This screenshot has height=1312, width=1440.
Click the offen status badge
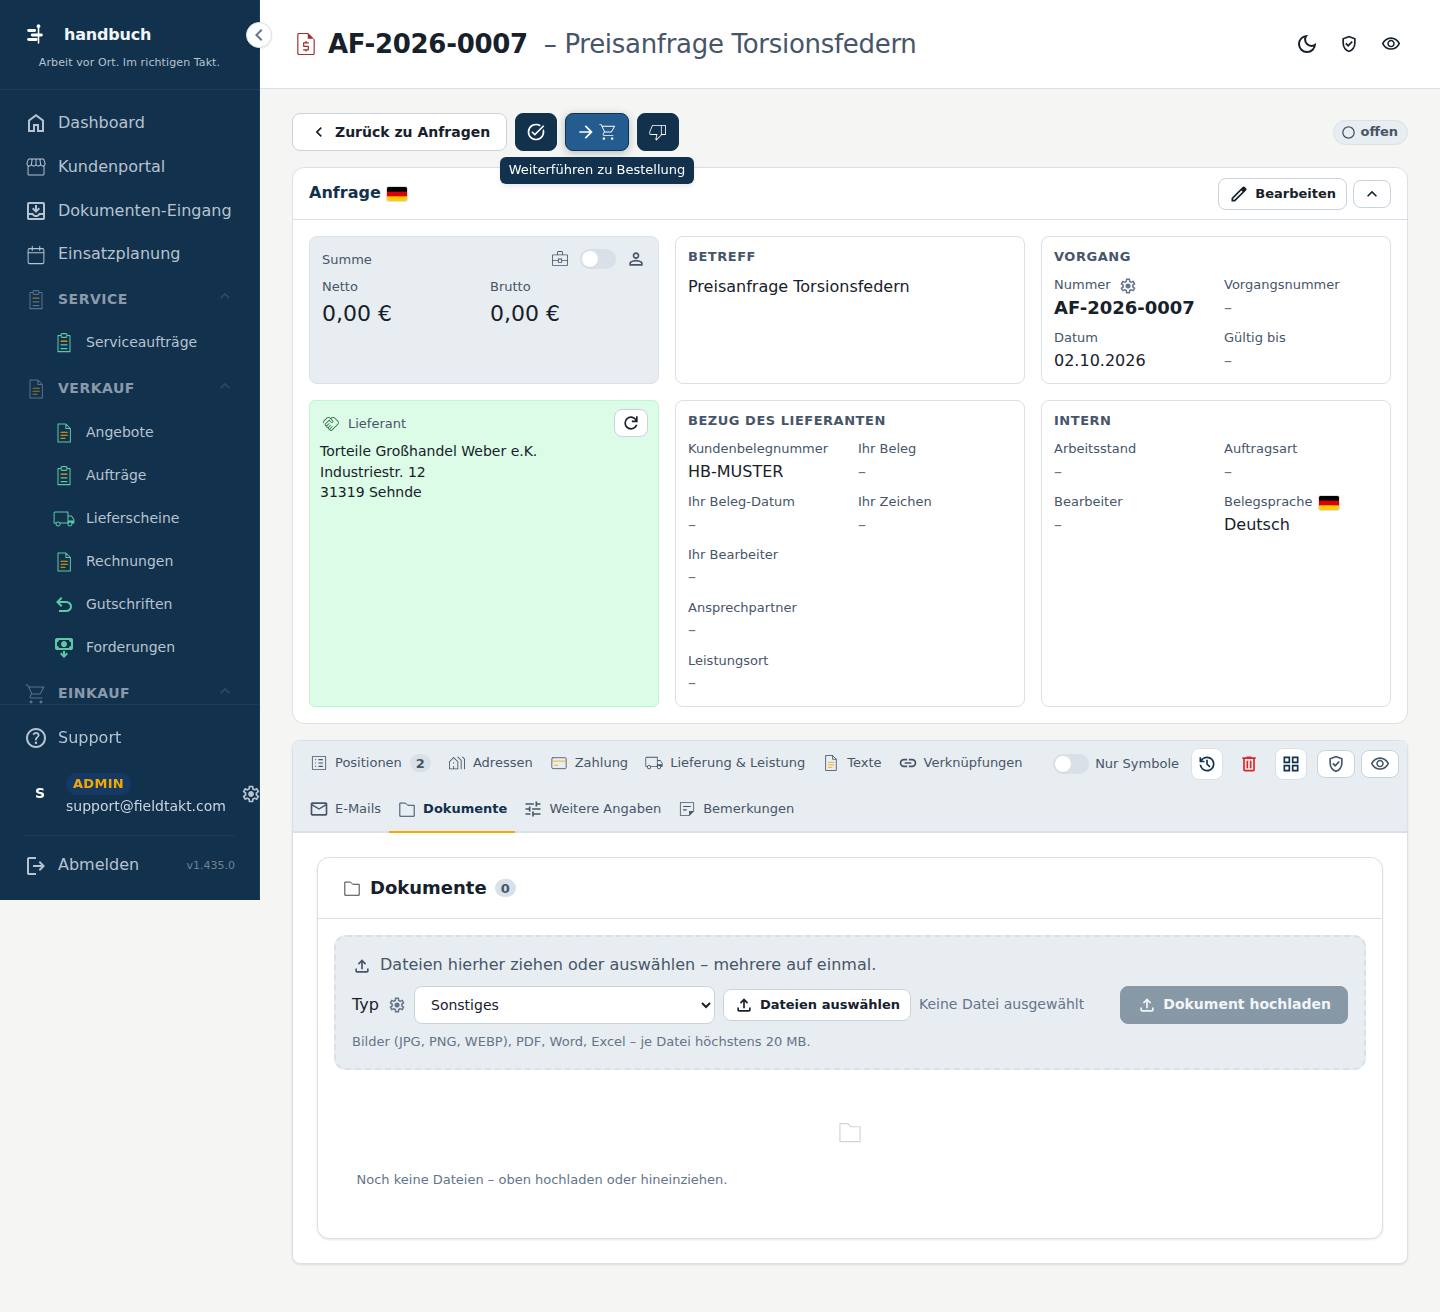1370,132
